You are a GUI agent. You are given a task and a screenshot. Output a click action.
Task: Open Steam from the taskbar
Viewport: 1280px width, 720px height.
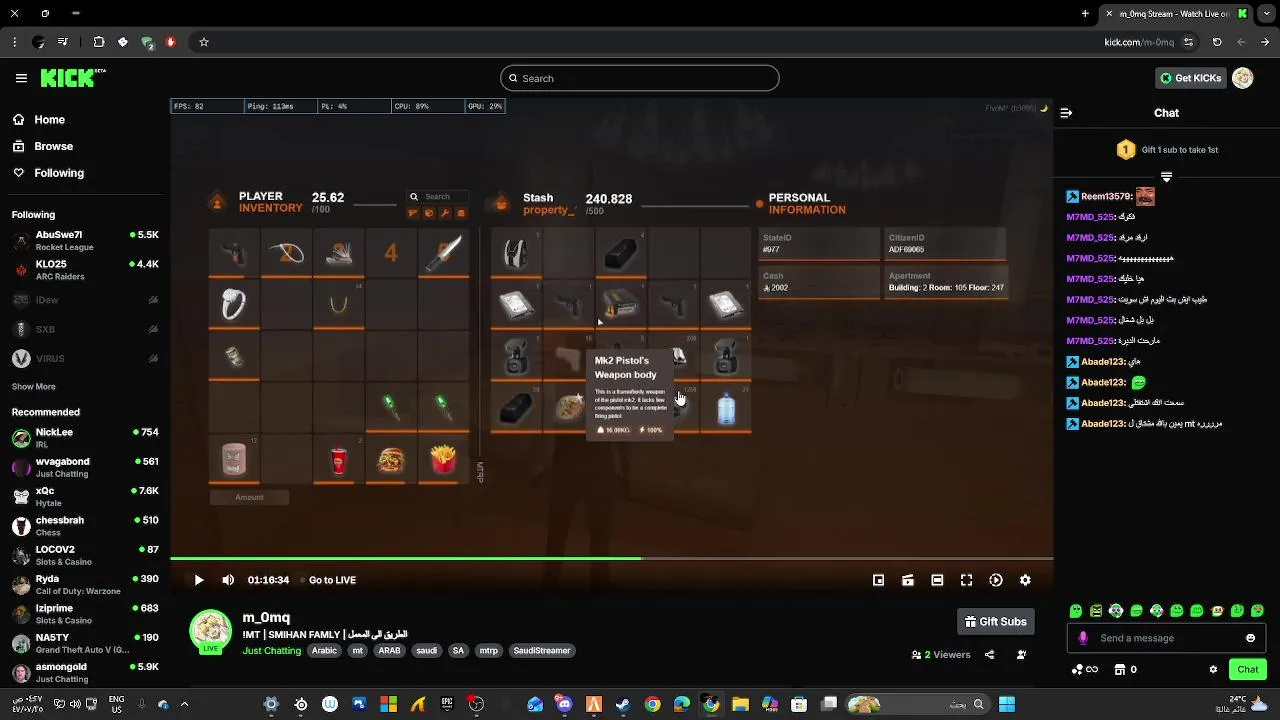point(623,704)
